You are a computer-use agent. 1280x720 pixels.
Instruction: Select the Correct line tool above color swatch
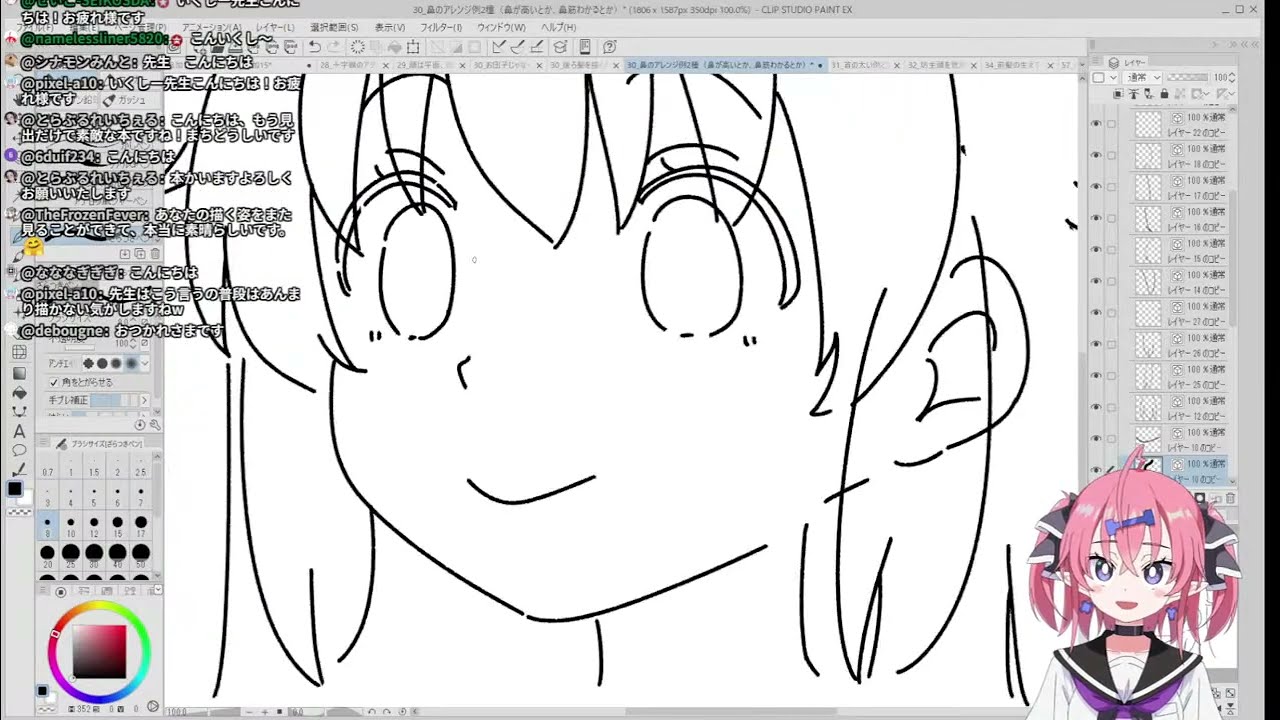(19, 468)
